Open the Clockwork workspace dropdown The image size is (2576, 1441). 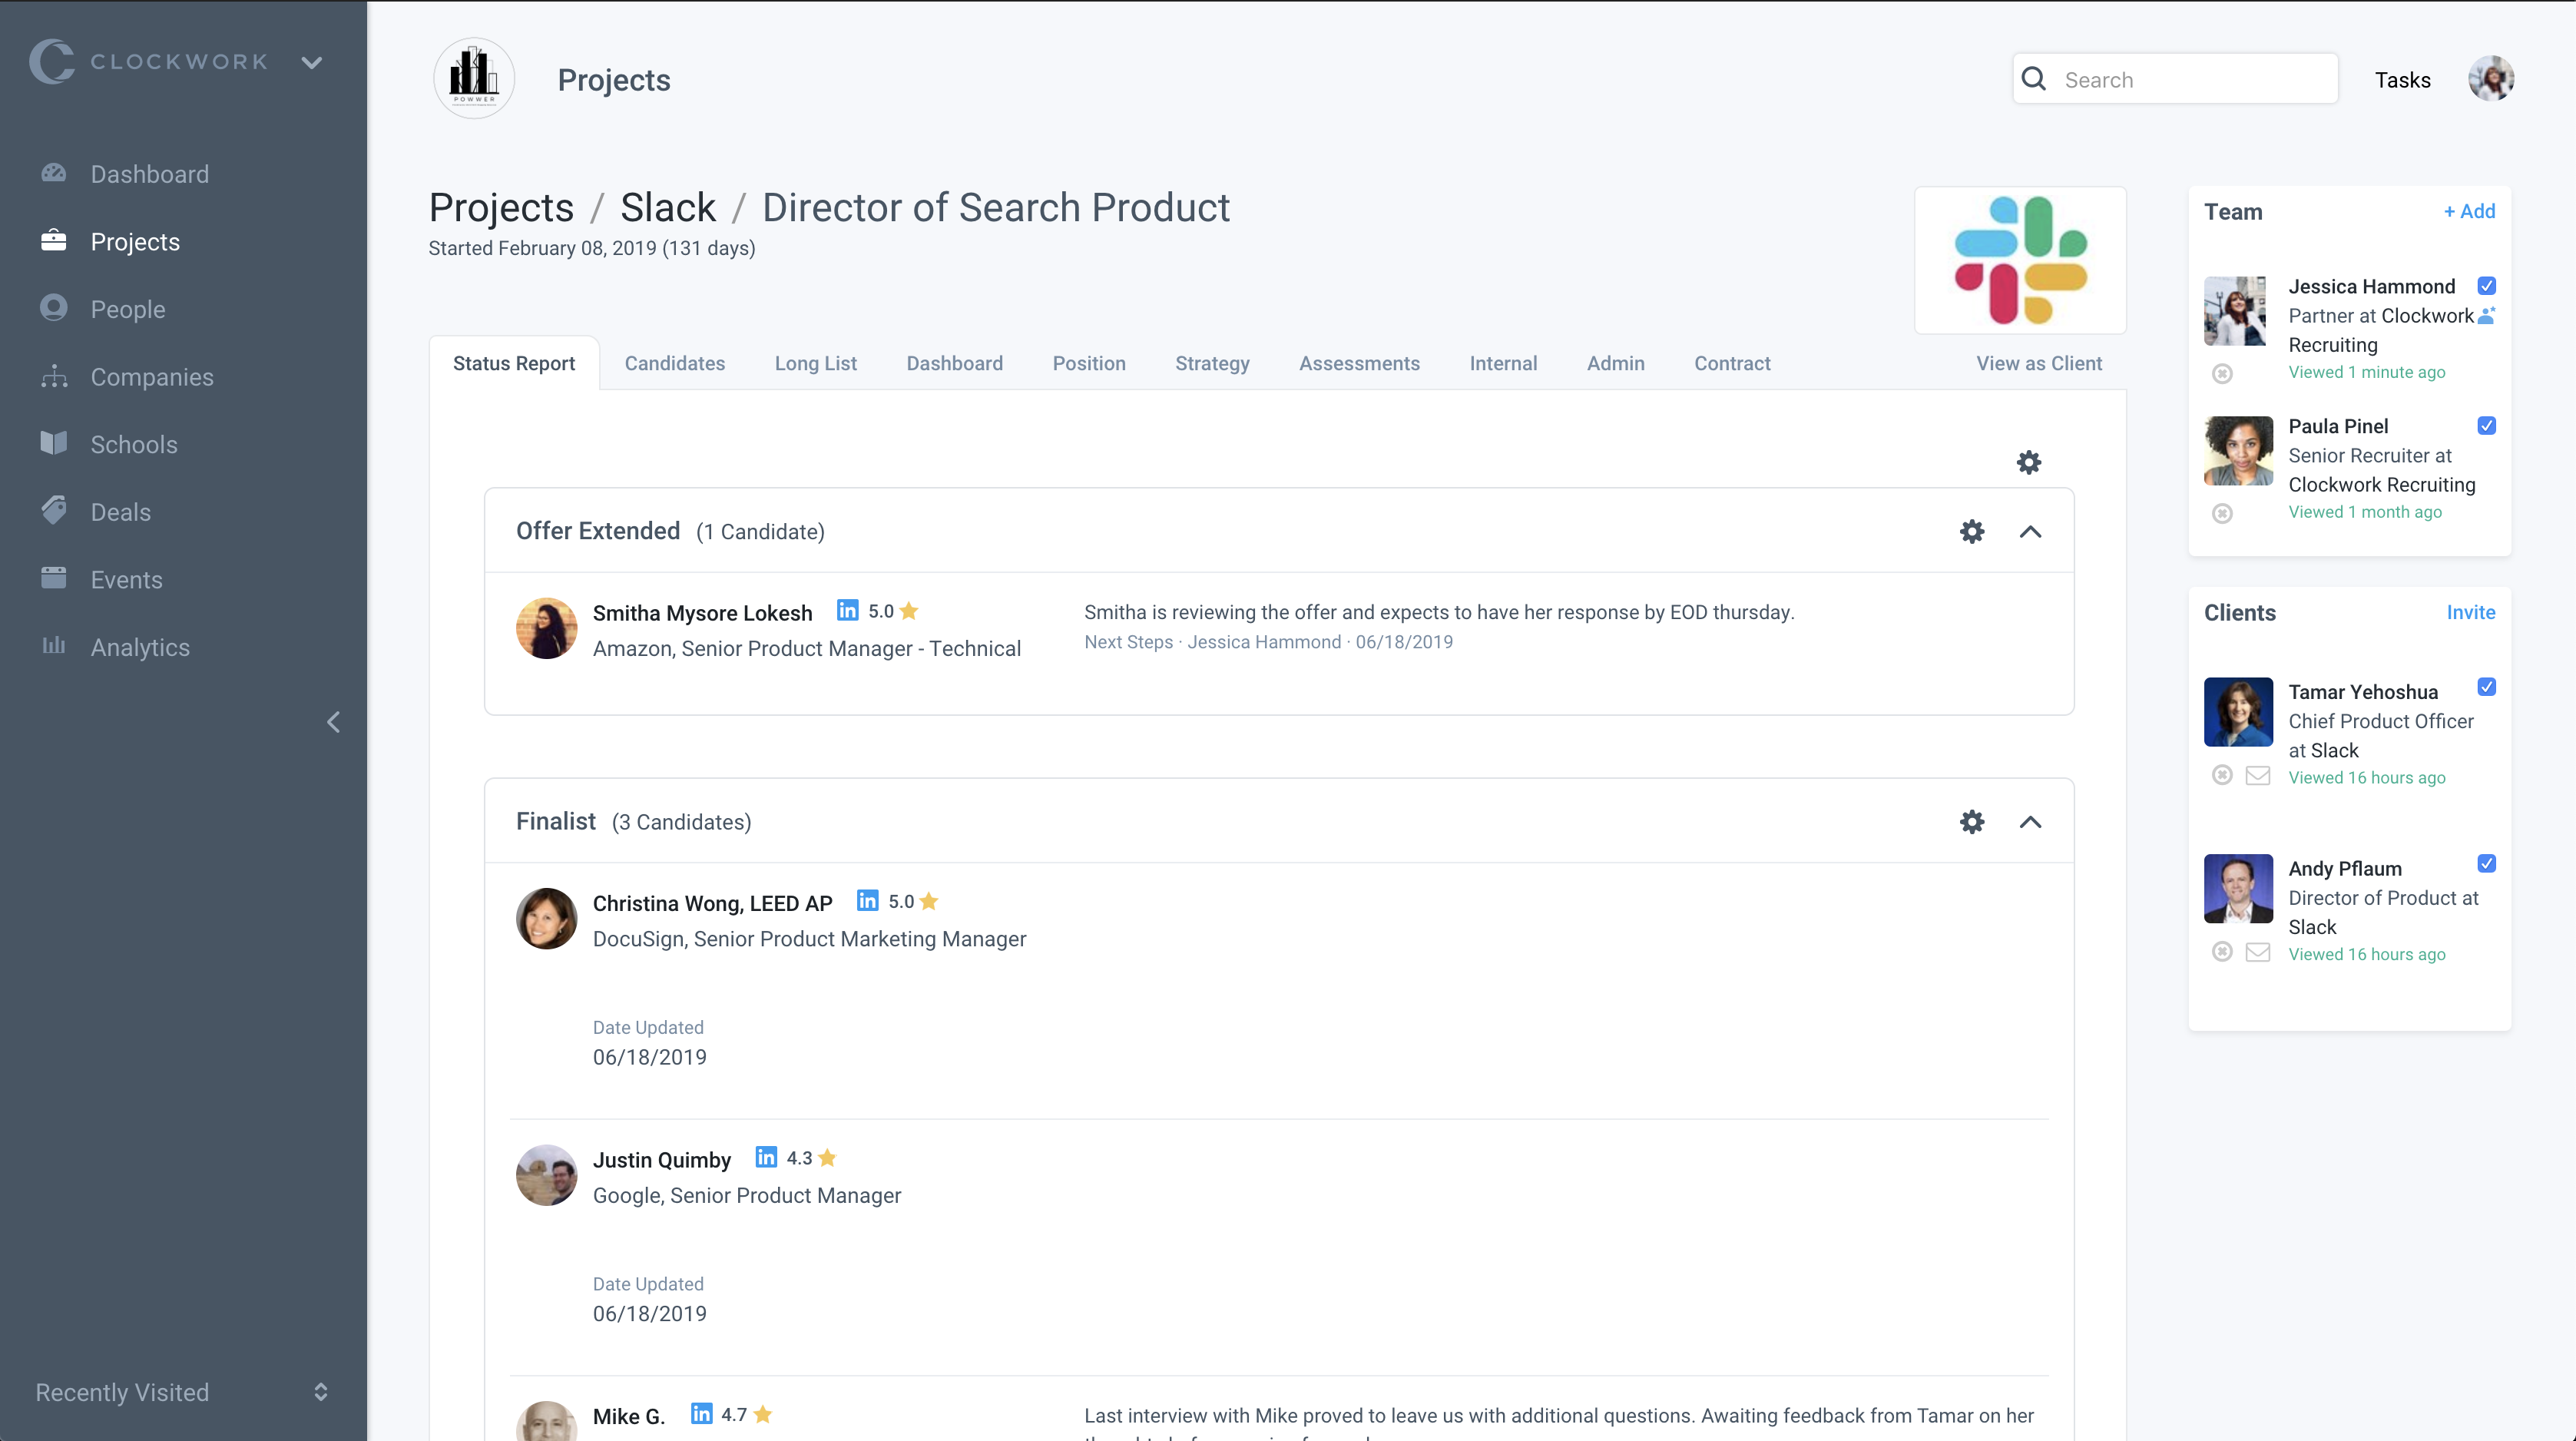(312, 62)
